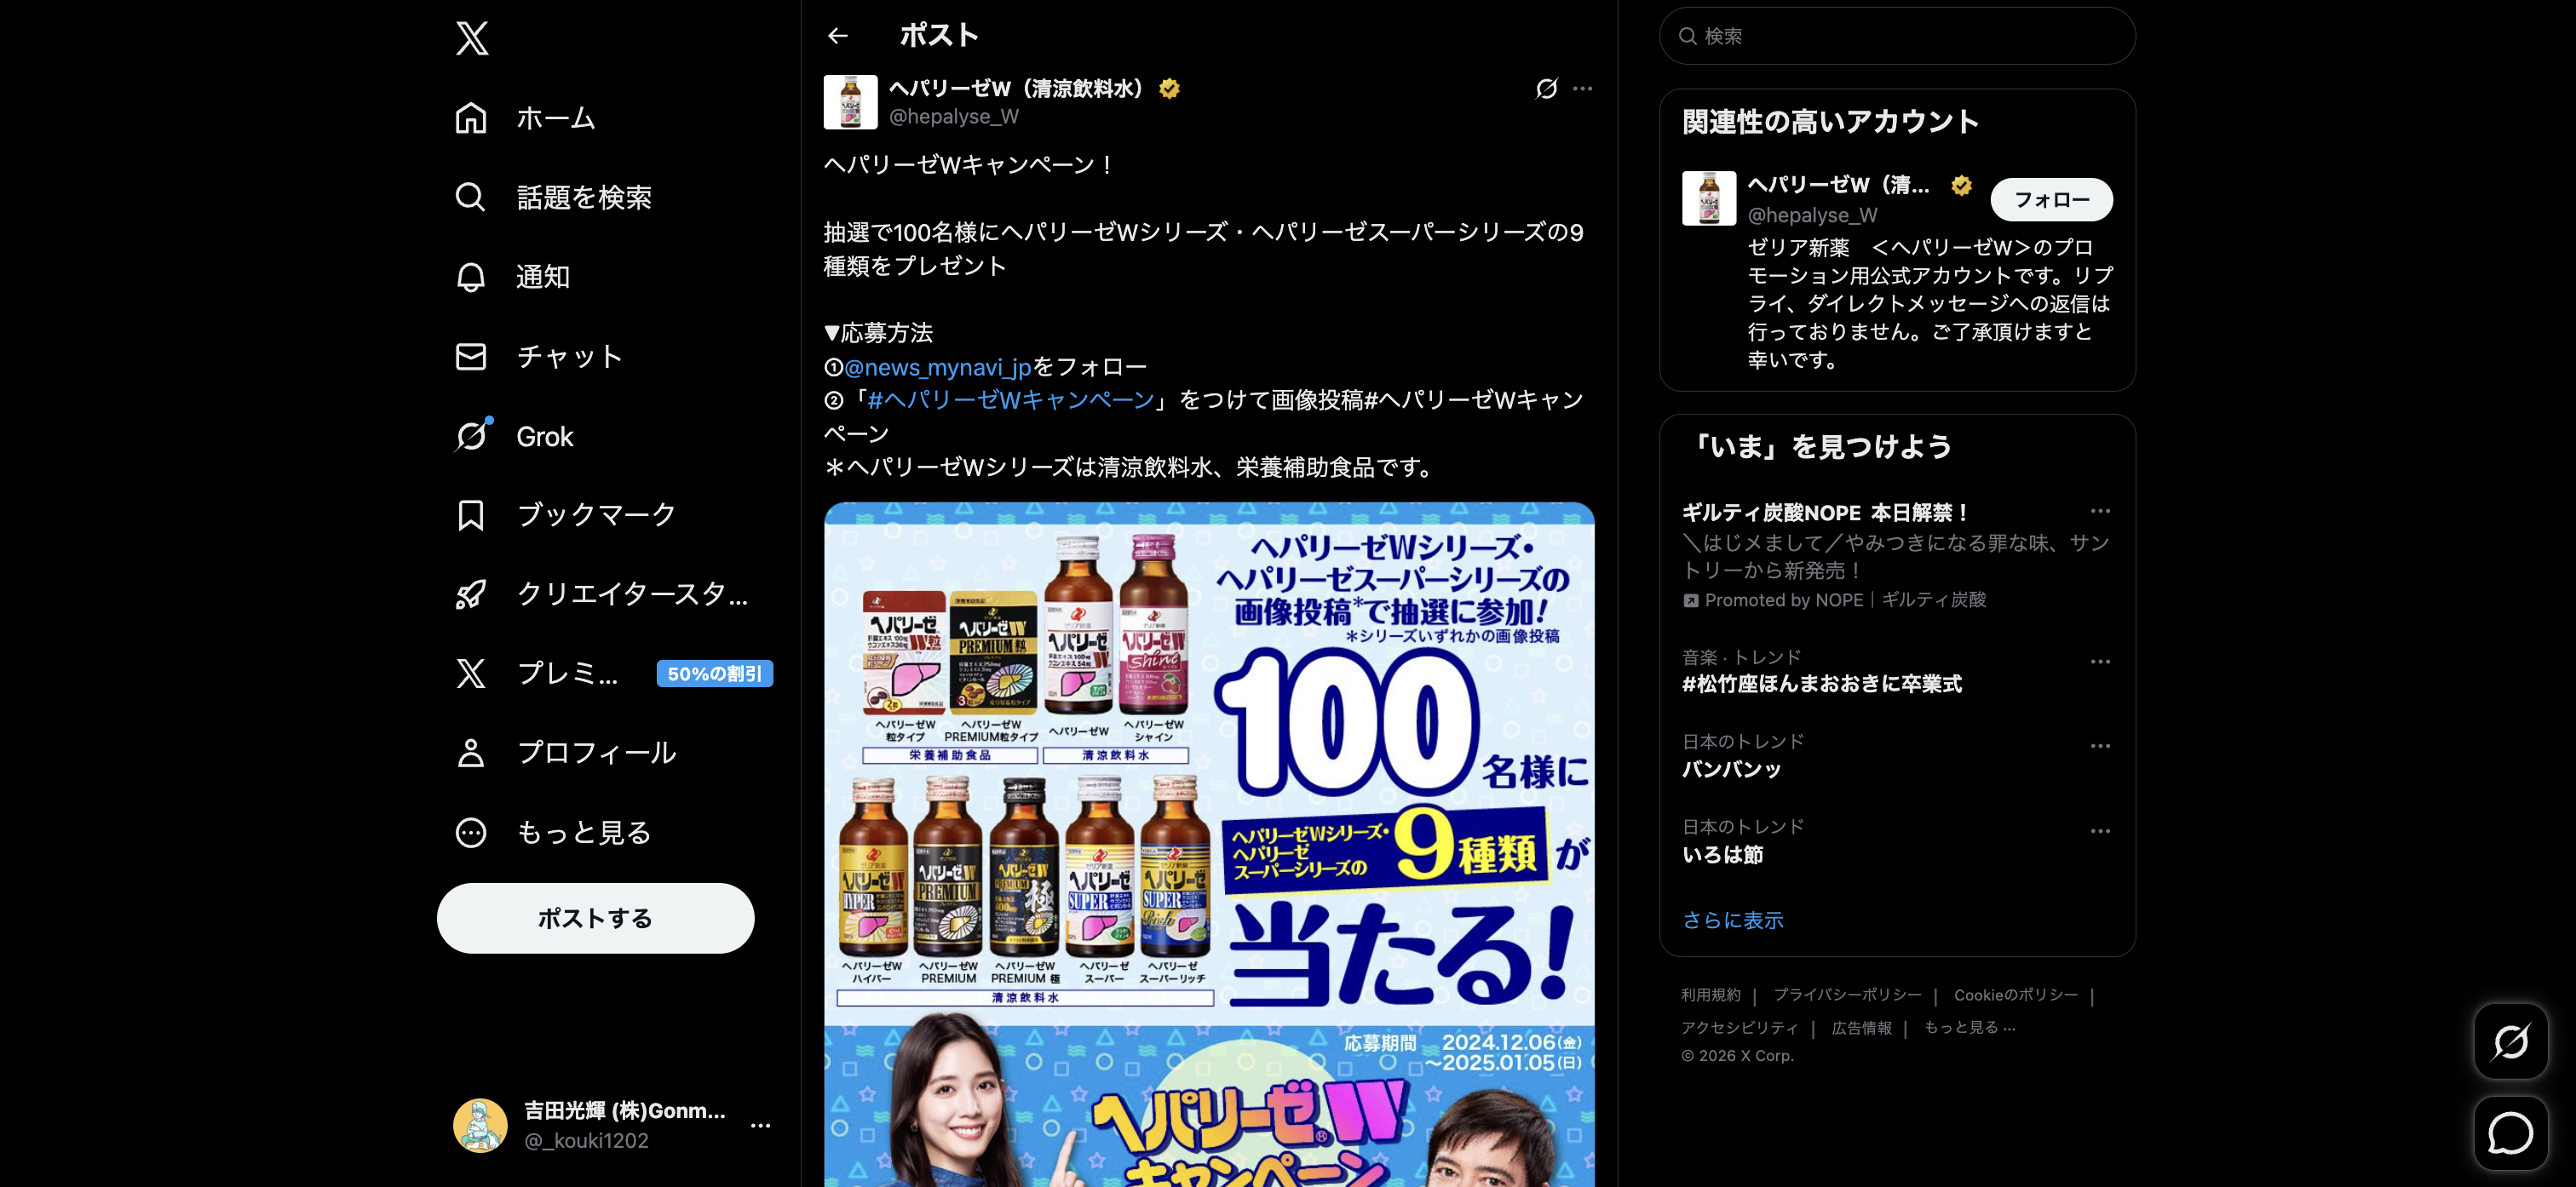Open ブックマーク via the bookmark icon
This screenshot has height=1187, width=2576.
click(x=471, y=514)
